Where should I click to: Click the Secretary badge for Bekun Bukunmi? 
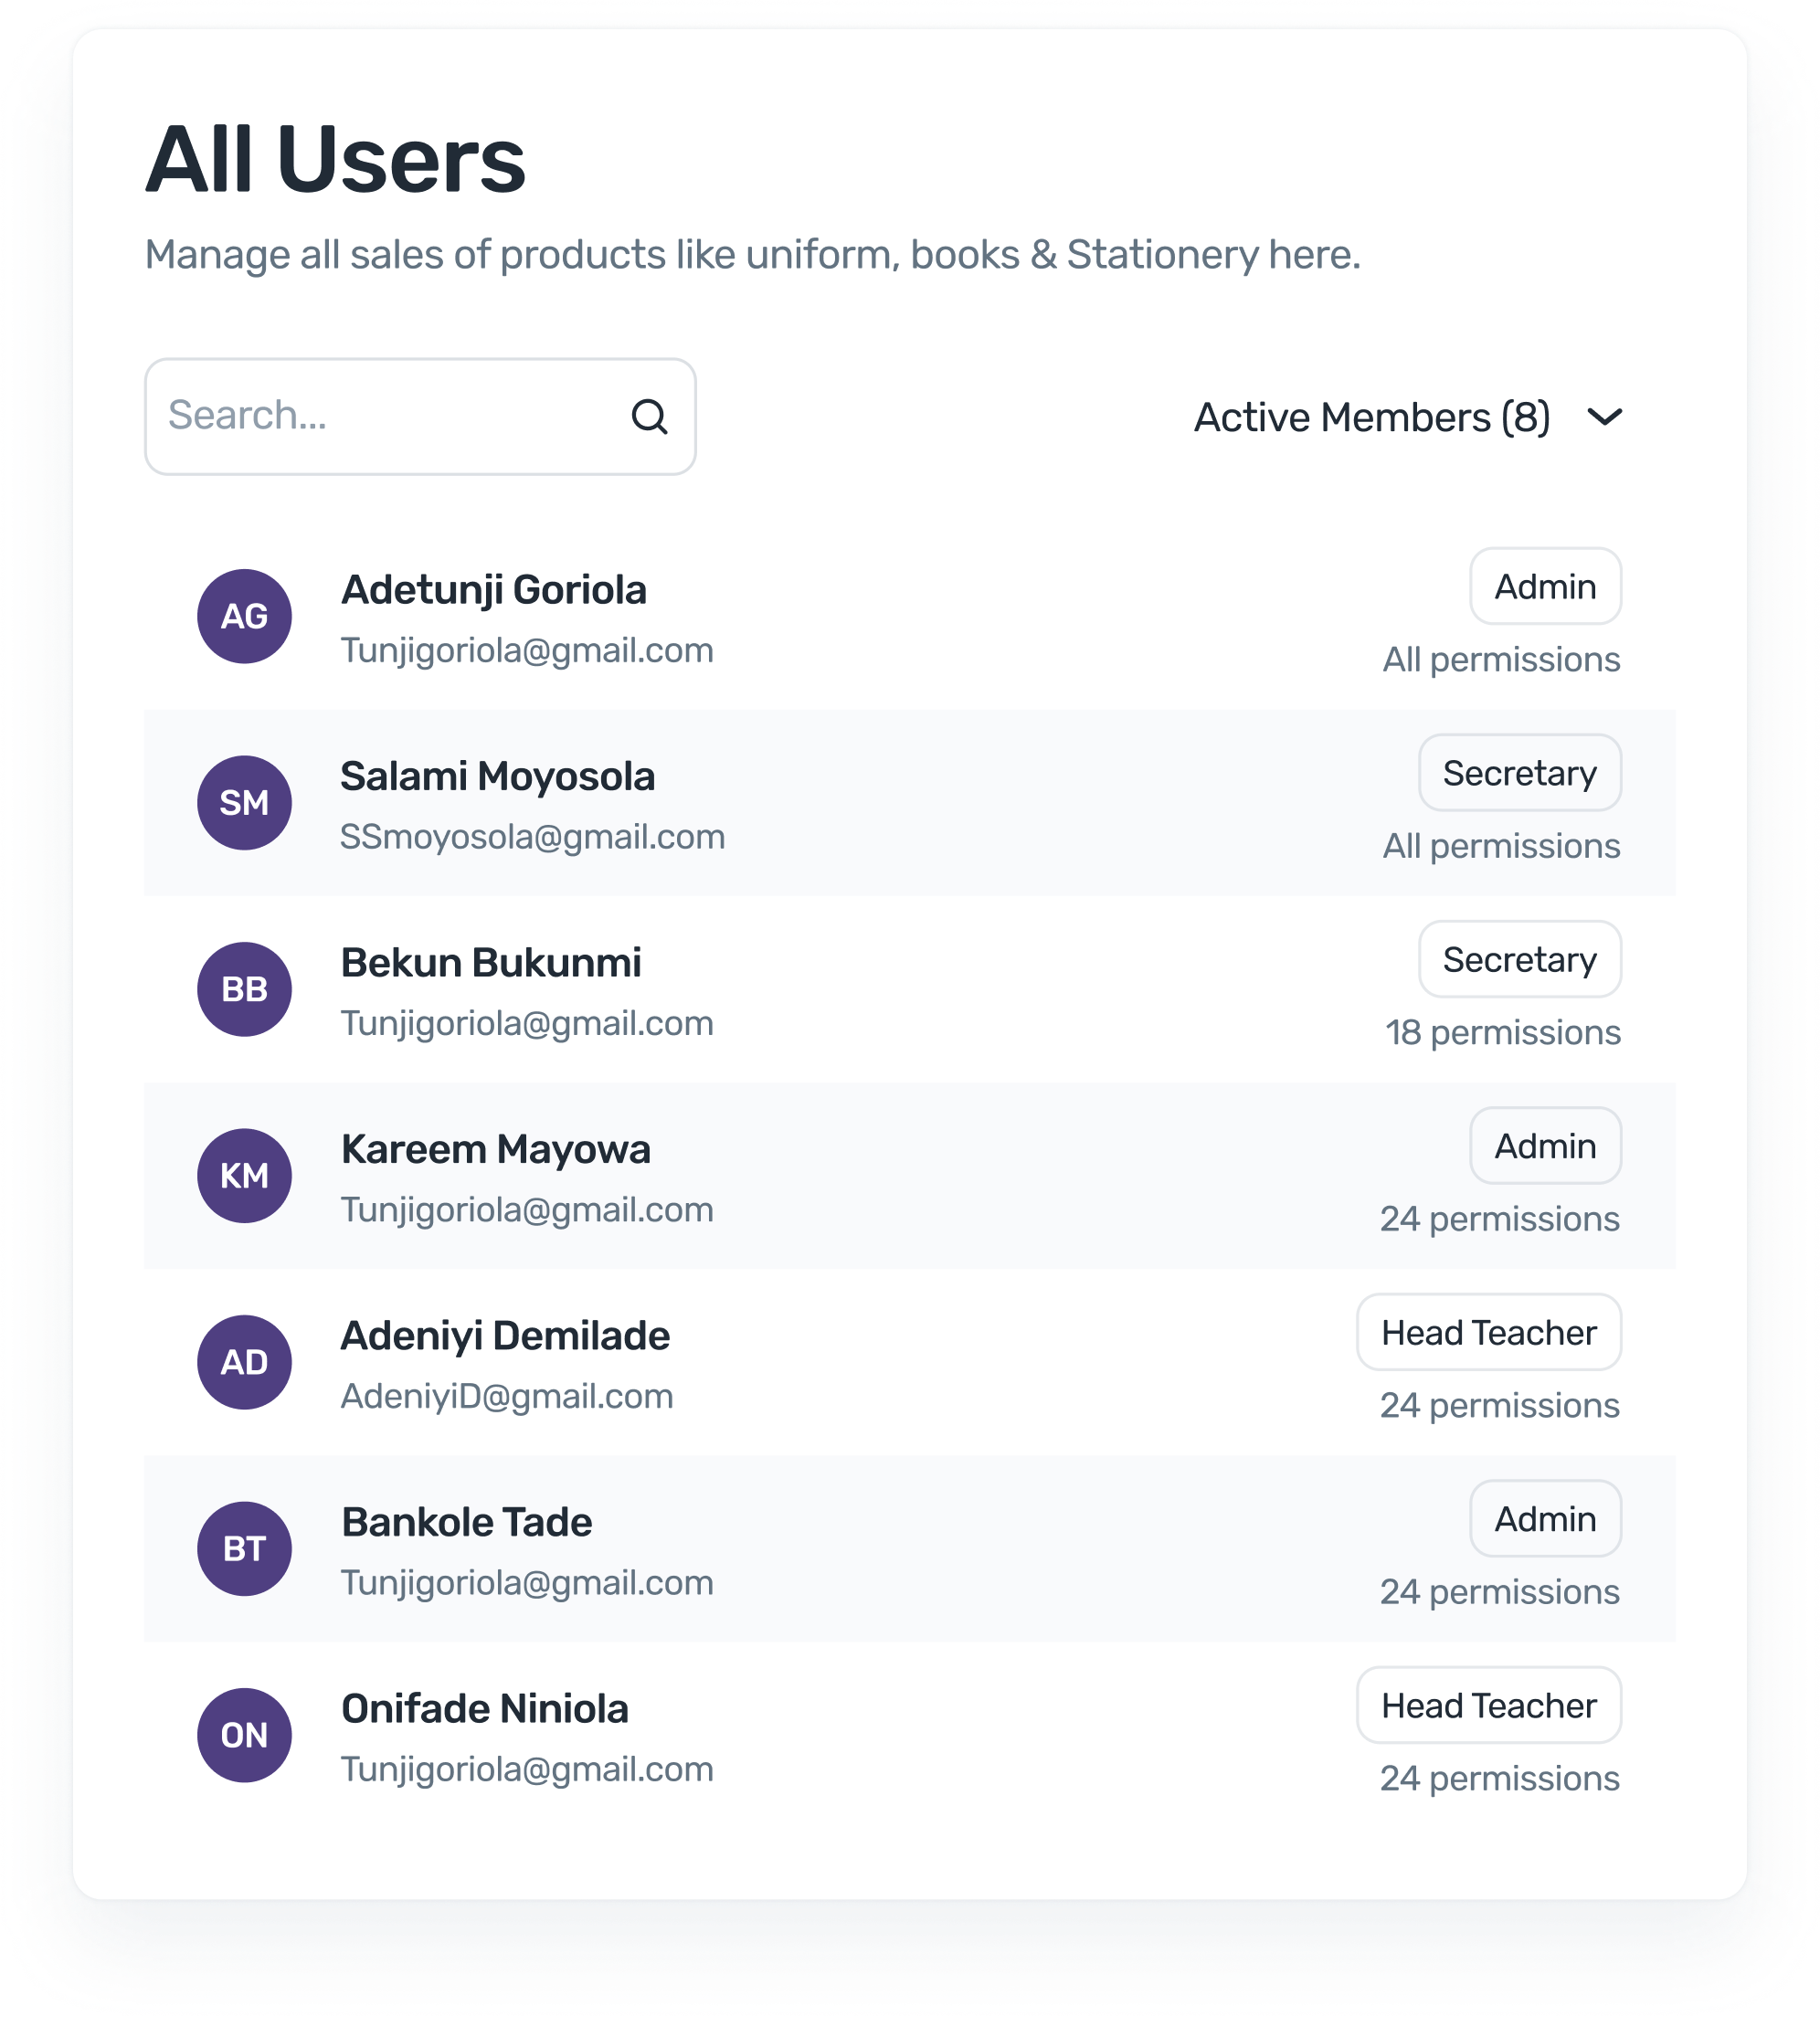click(1520, 959)
